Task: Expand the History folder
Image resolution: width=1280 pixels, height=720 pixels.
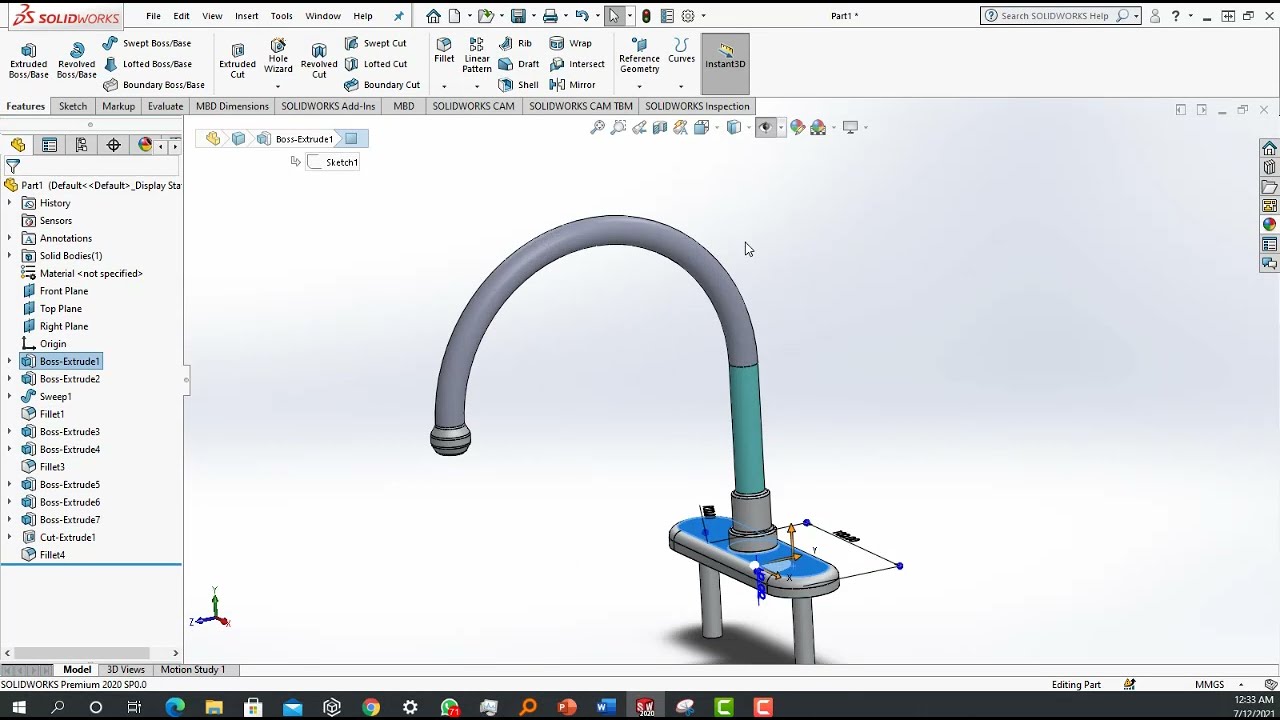Action: point(9,203)
